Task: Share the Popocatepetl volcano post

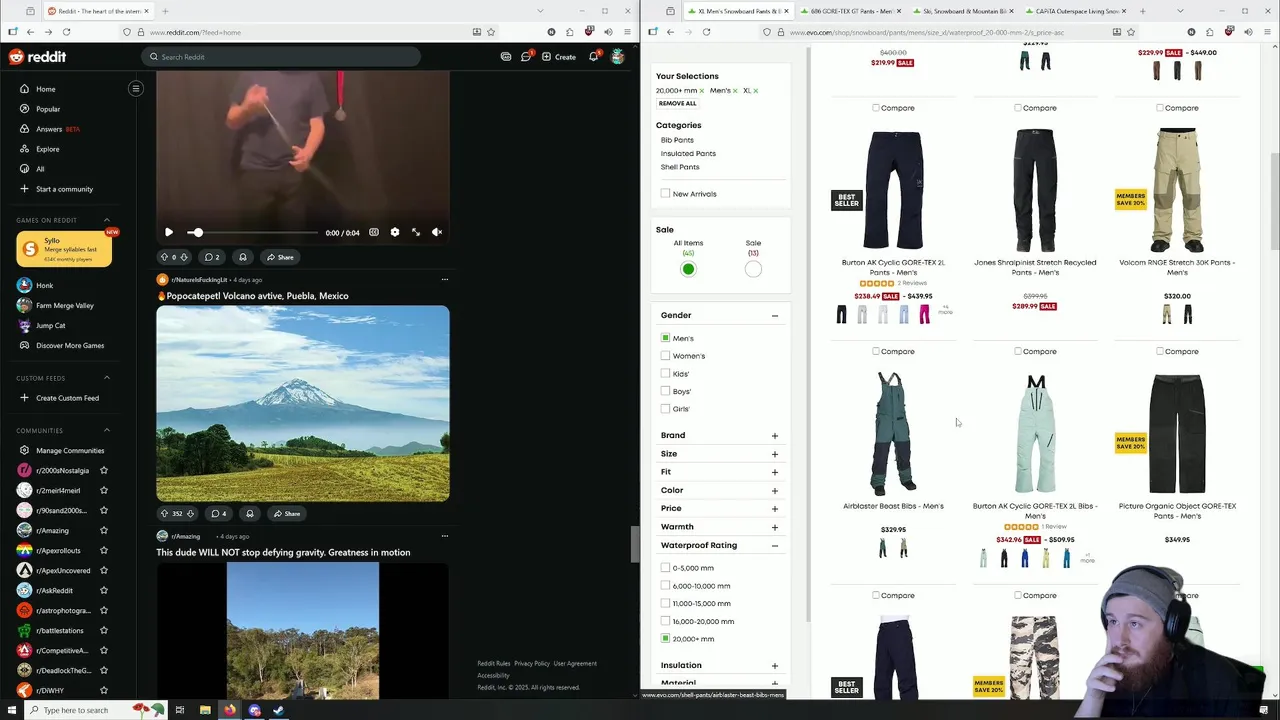Action: 286,514
